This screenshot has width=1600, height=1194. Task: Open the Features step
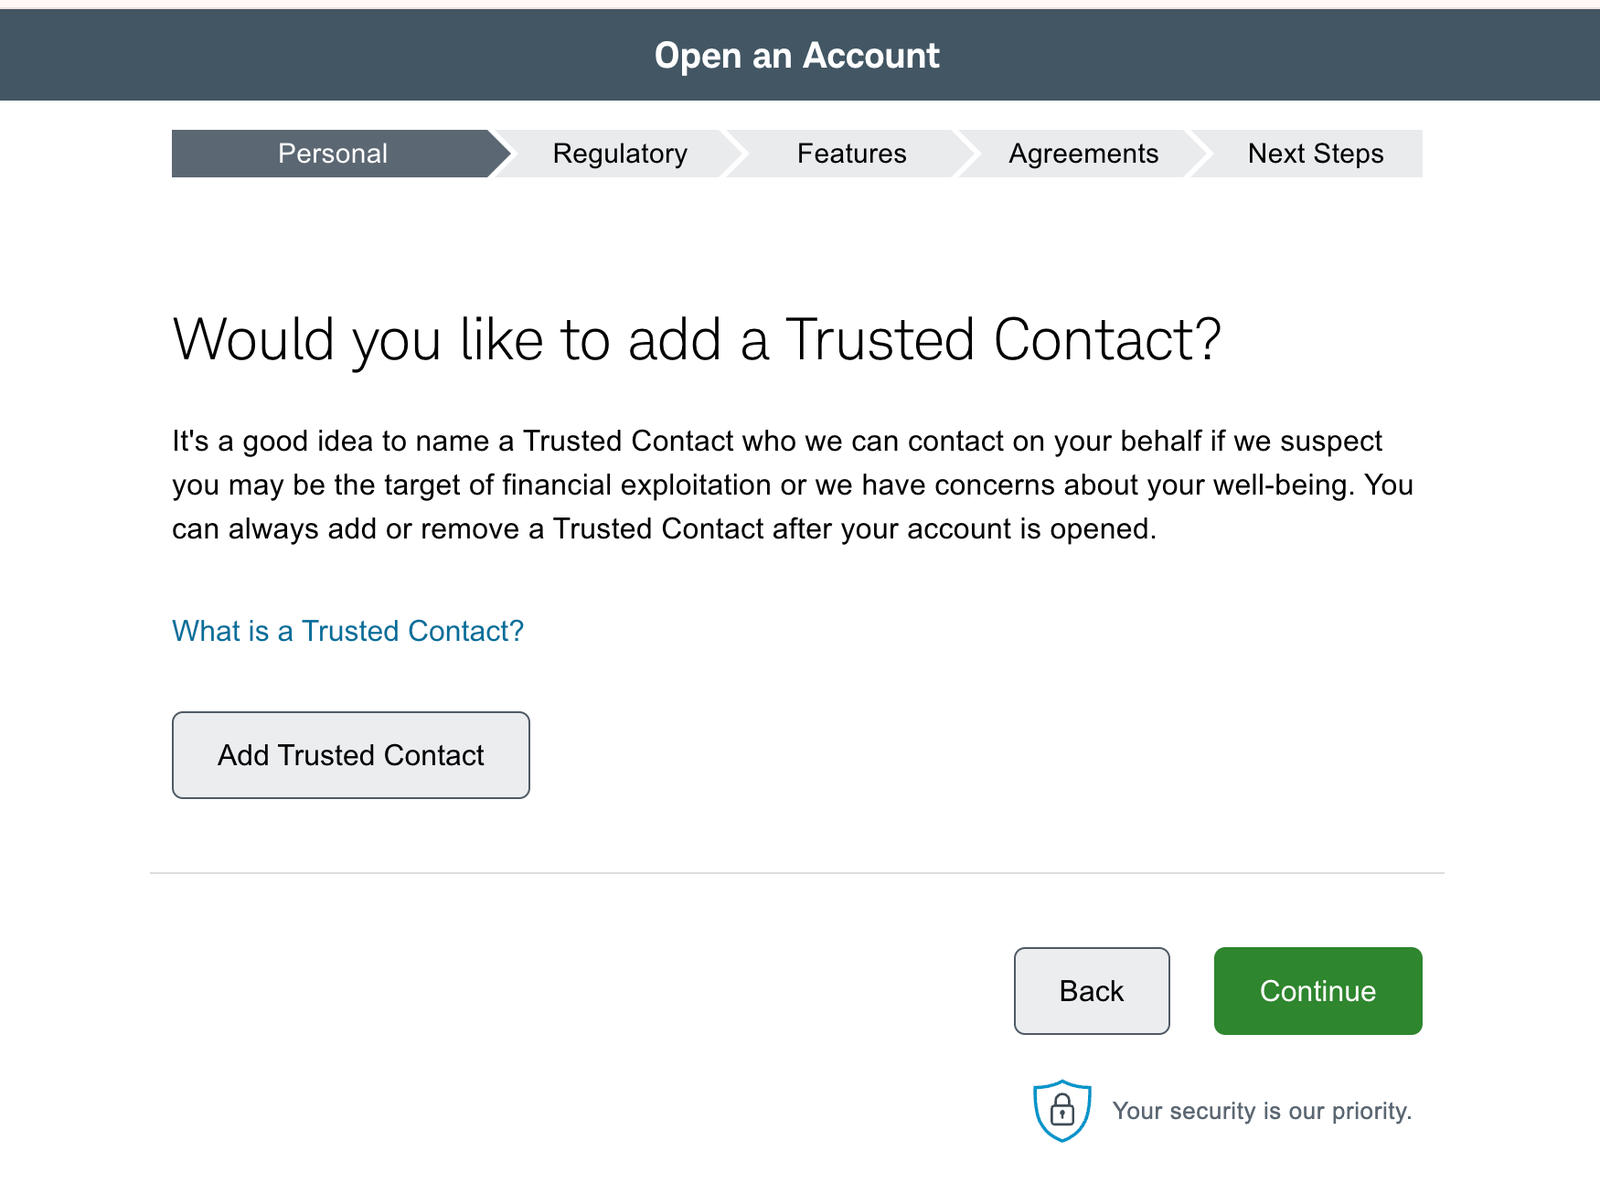(851, 154)
